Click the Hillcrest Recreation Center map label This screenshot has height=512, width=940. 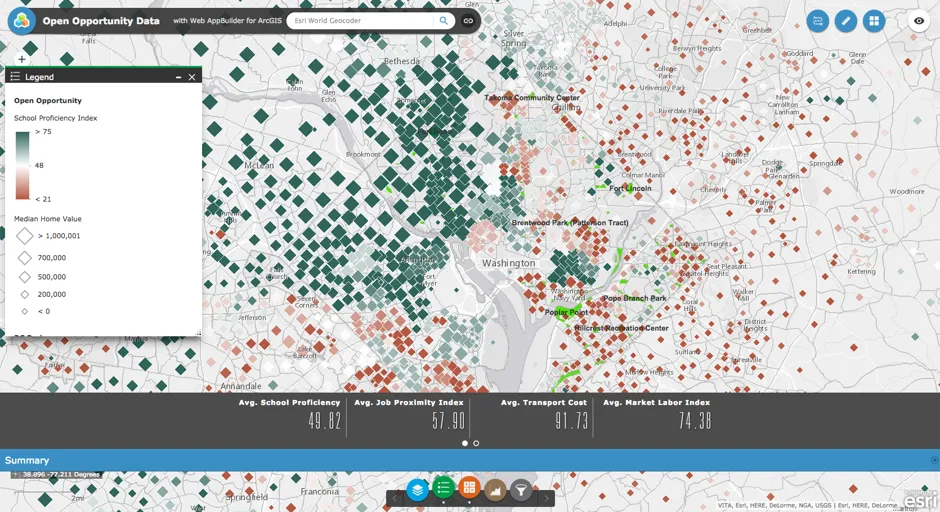coord(621,328)
